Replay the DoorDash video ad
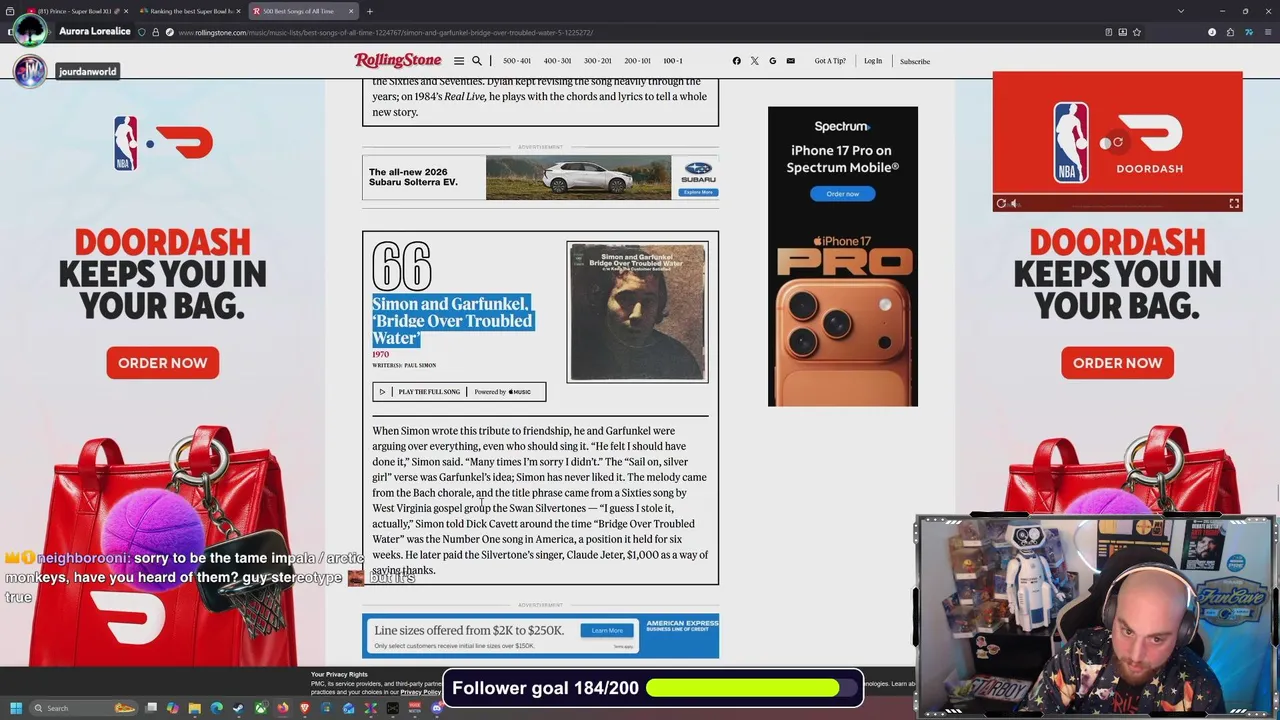The image size is (1280, 720). [1001, 203]
